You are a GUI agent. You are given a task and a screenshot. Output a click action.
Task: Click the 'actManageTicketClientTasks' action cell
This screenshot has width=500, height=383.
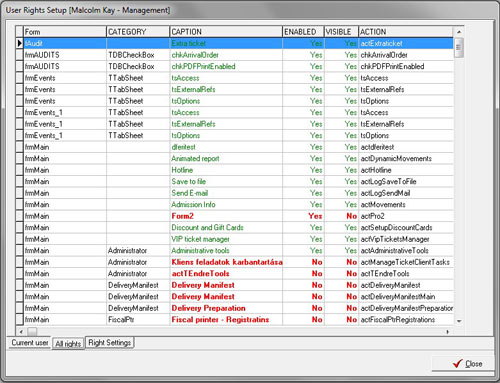pos(406,262)
